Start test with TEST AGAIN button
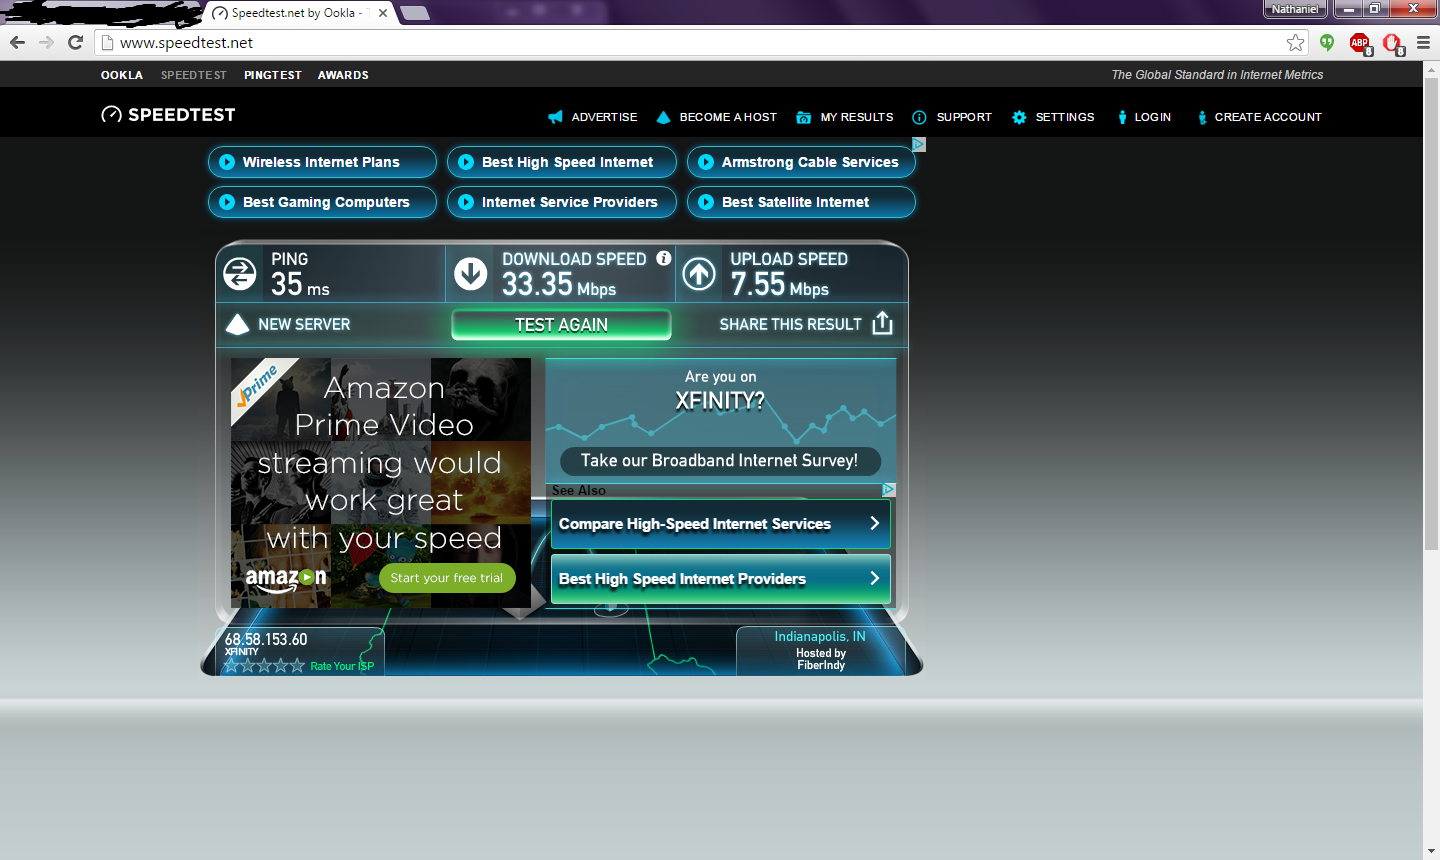Screen dimensions: 1440x860 pos(561,325)
